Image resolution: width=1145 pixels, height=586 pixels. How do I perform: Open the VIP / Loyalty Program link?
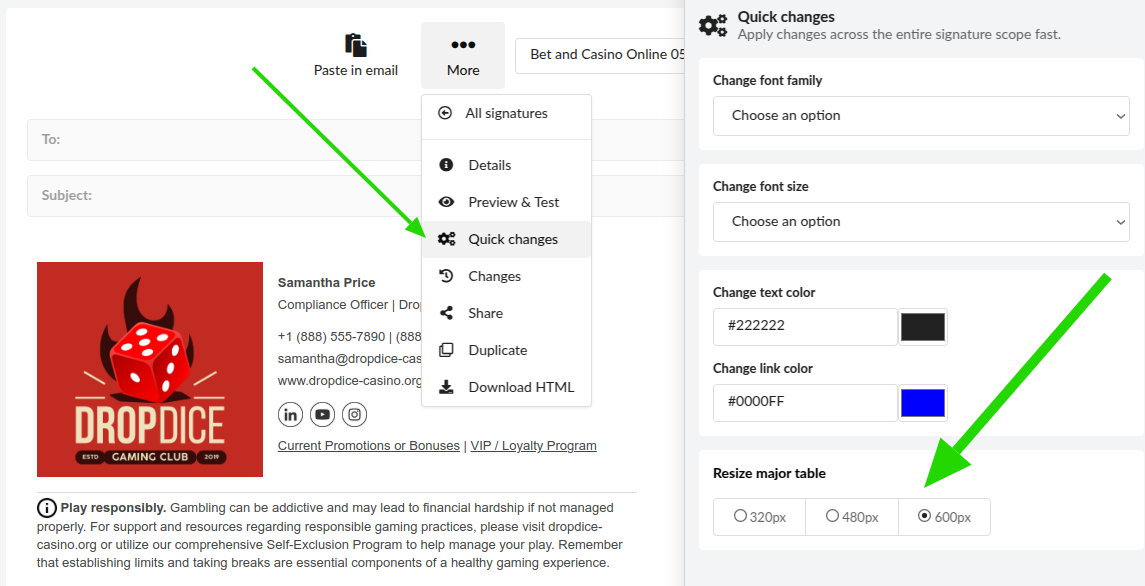(x=533, y=445)
